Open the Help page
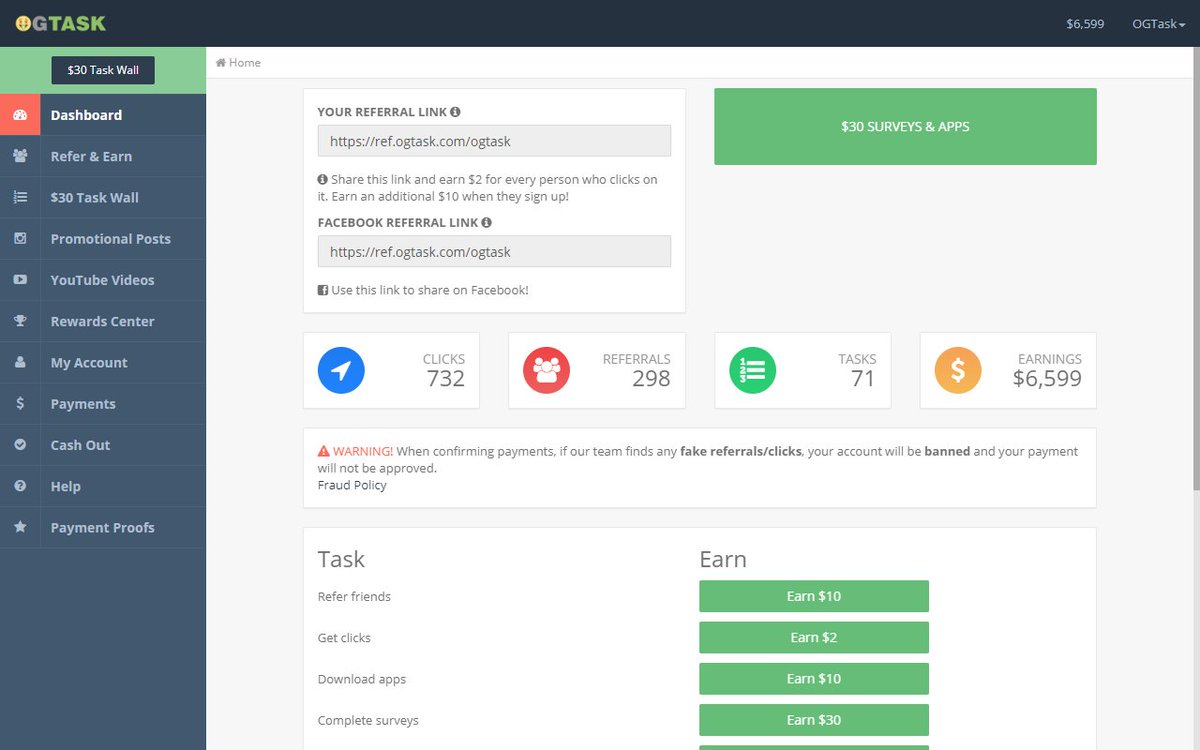This screenshot has width=1200, height=750. [x=103, y=486]
